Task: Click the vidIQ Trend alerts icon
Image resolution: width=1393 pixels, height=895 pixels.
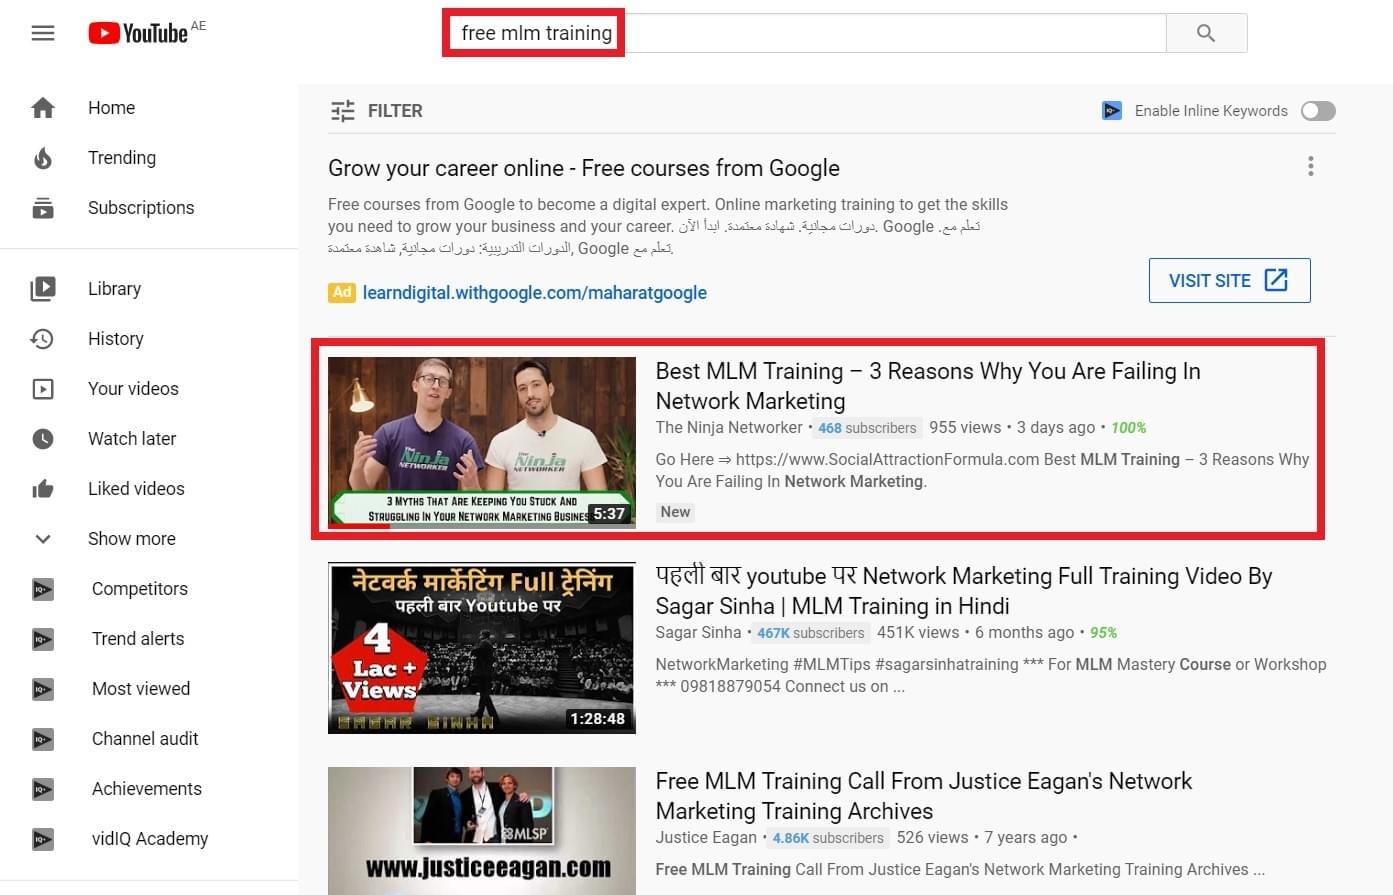Action: point(43,639)
